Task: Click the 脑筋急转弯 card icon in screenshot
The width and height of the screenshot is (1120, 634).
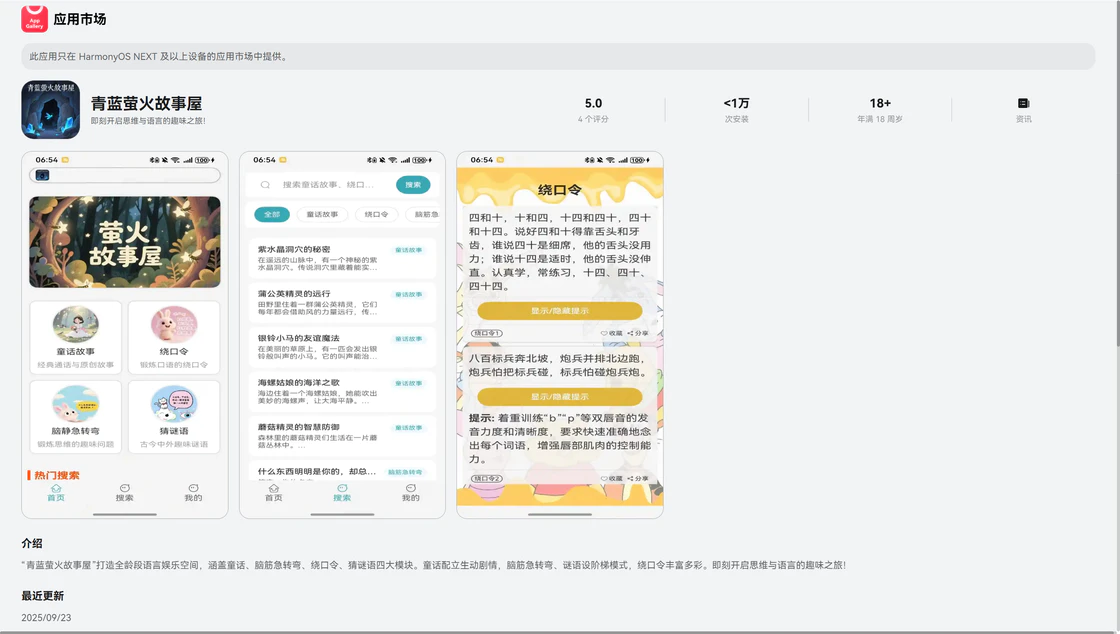Action: (76, 403)
